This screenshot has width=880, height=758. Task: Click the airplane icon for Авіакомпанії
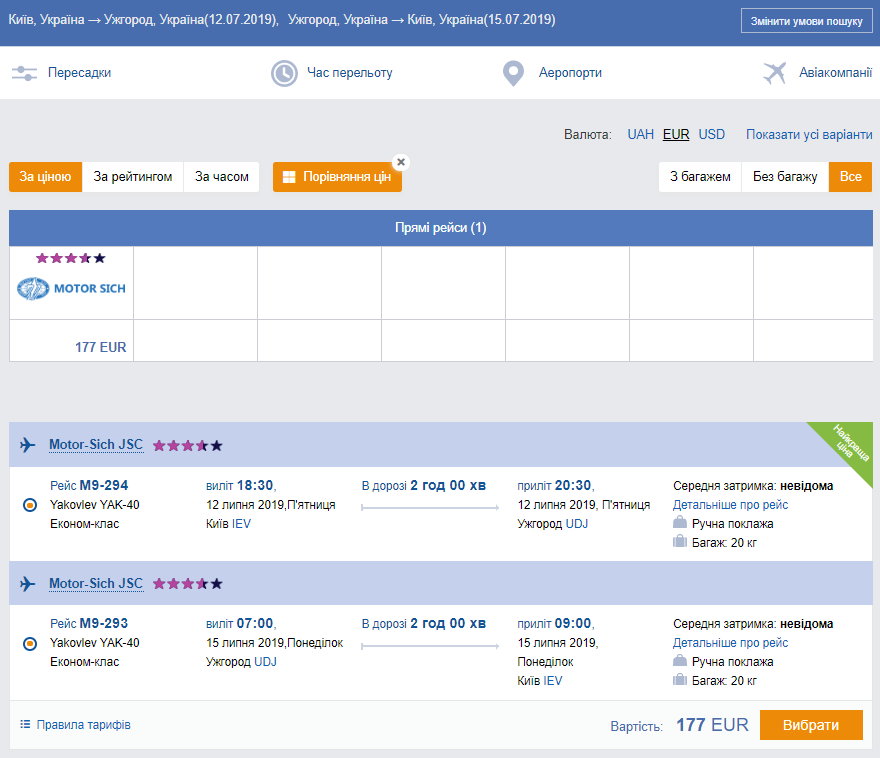coord(774,73)
